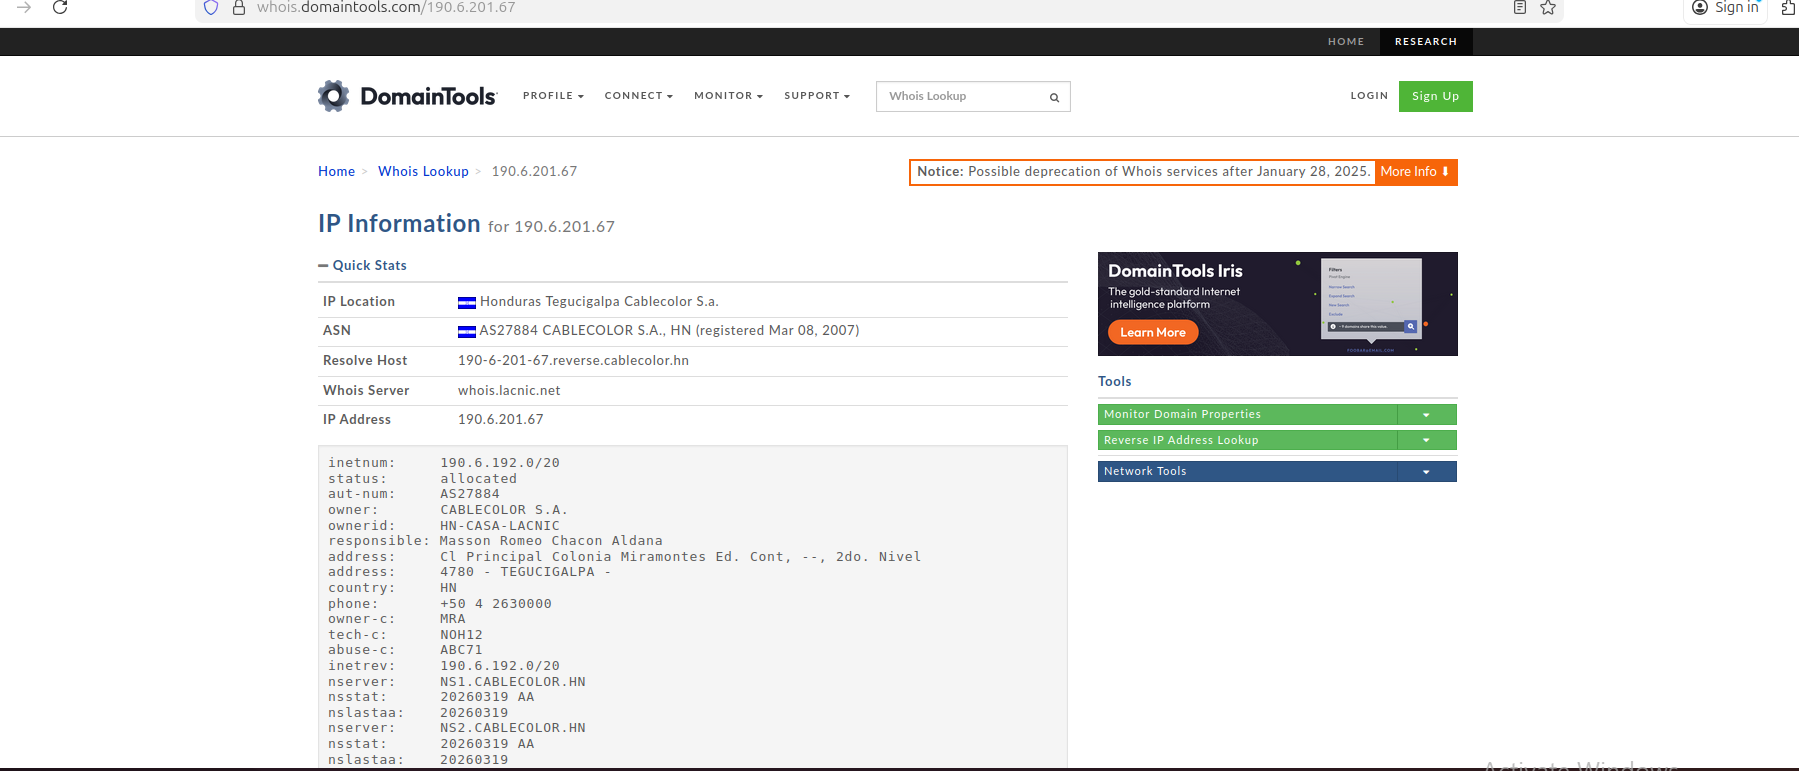Click '190-6-201-67.reverse.cablecolor.hn' resolve host
Screen dimensions: 1799x771
point(573,360)
